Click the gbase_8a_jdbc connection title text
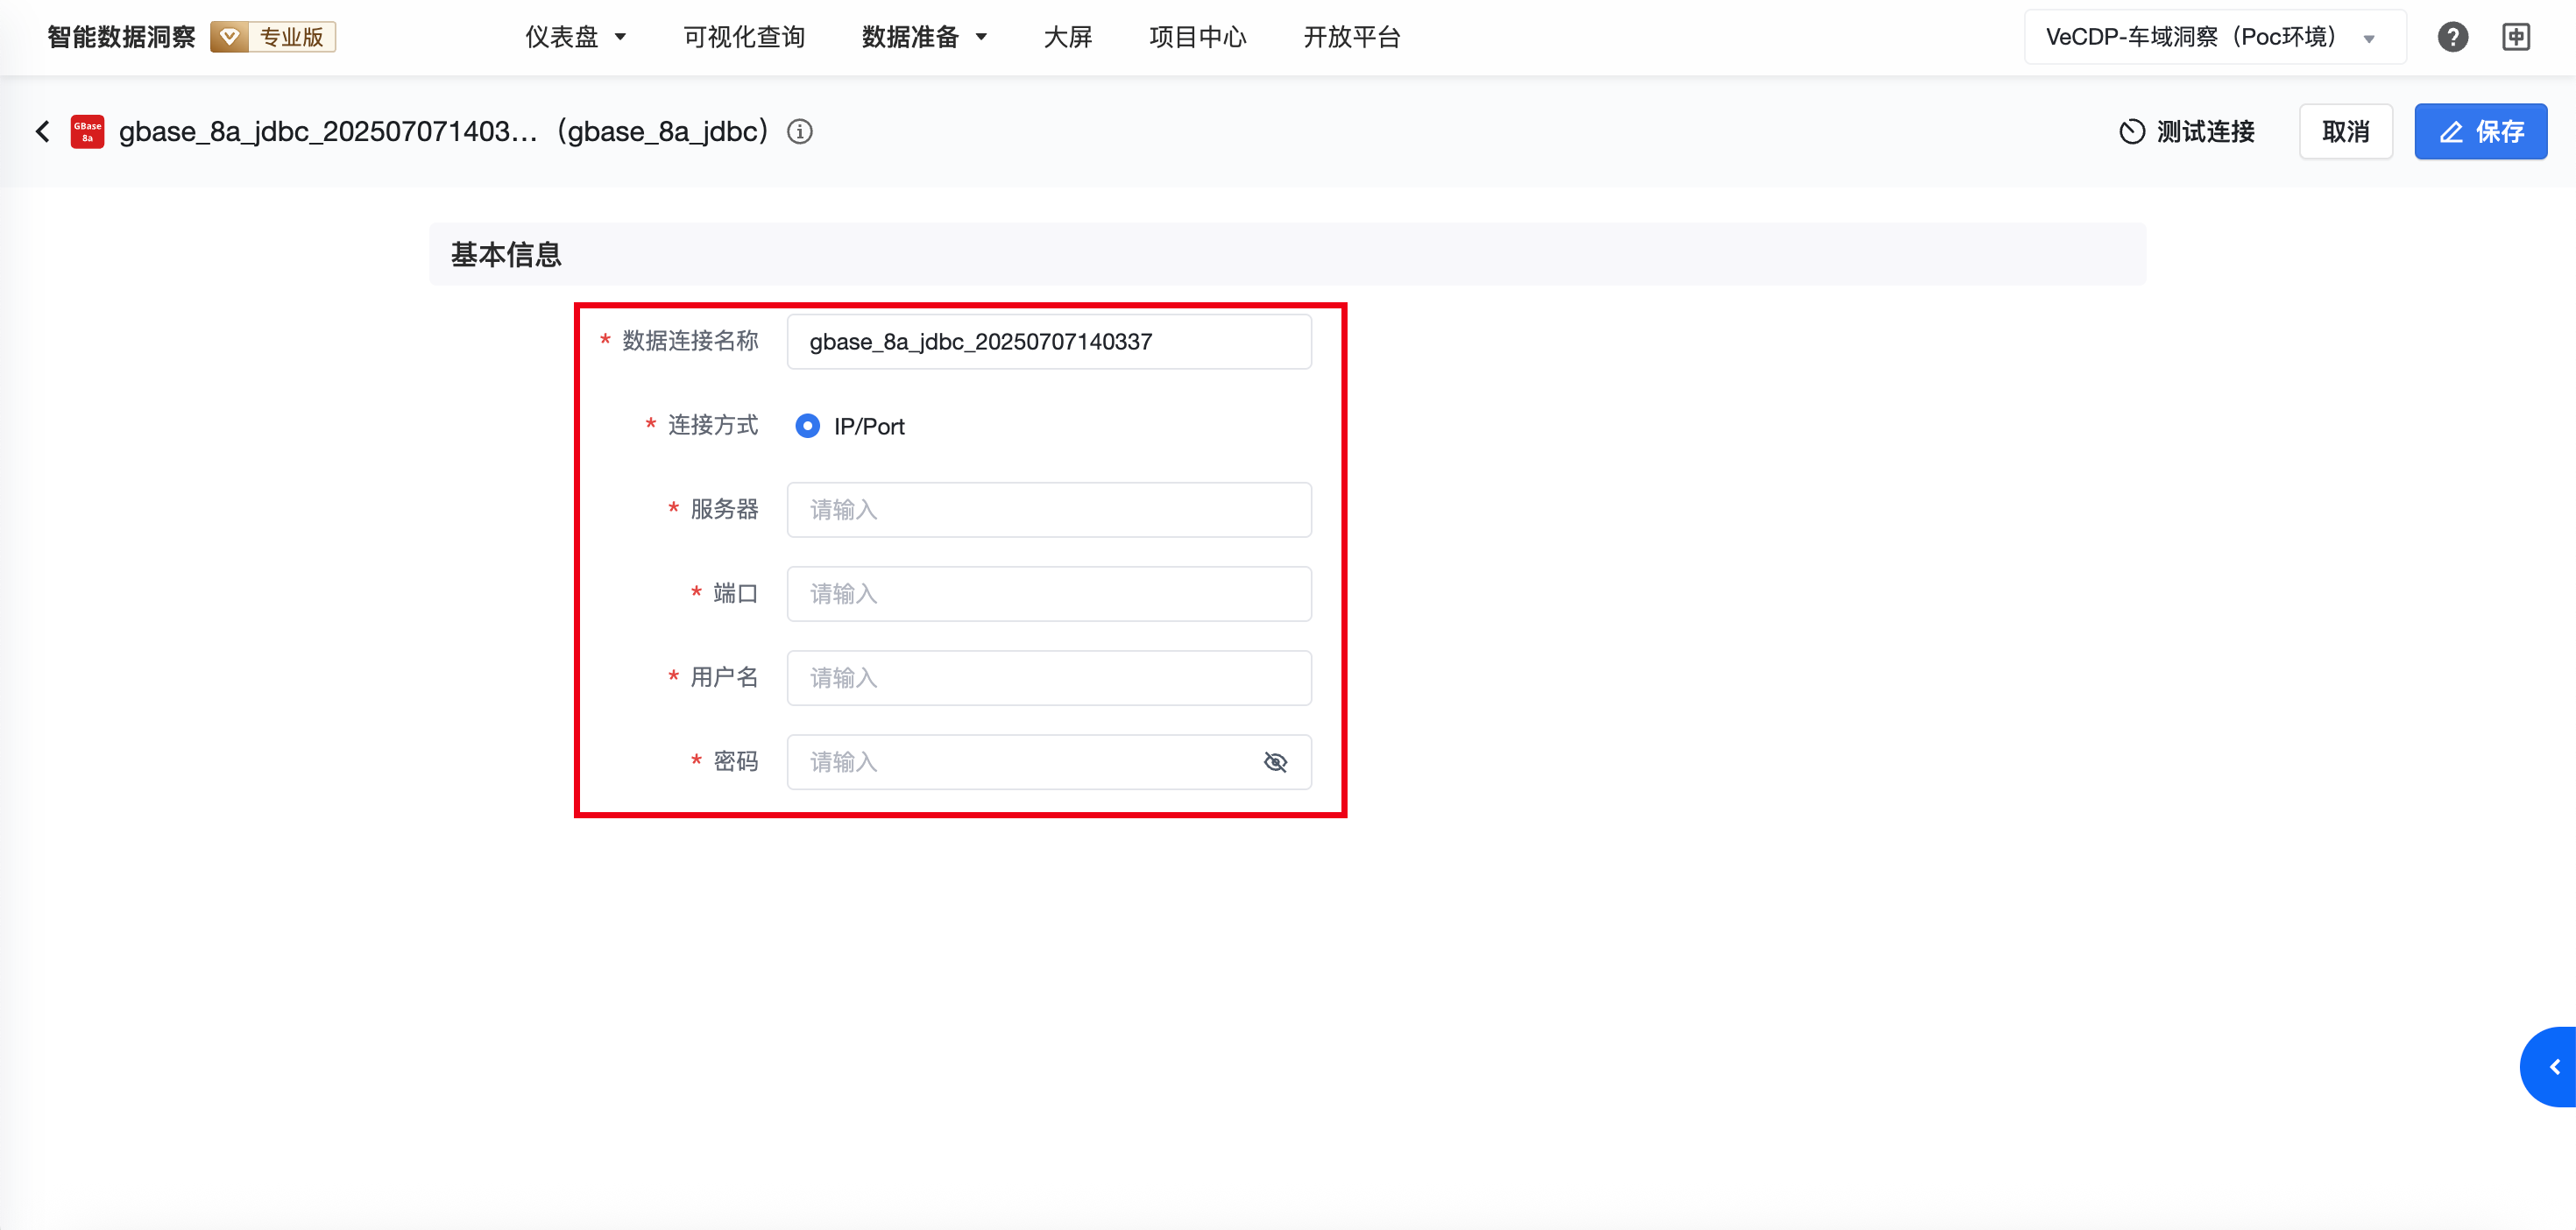Image resolution: width=2576 pixels, height=1230 pixels. pyautogui.click(x=444, y=131)
